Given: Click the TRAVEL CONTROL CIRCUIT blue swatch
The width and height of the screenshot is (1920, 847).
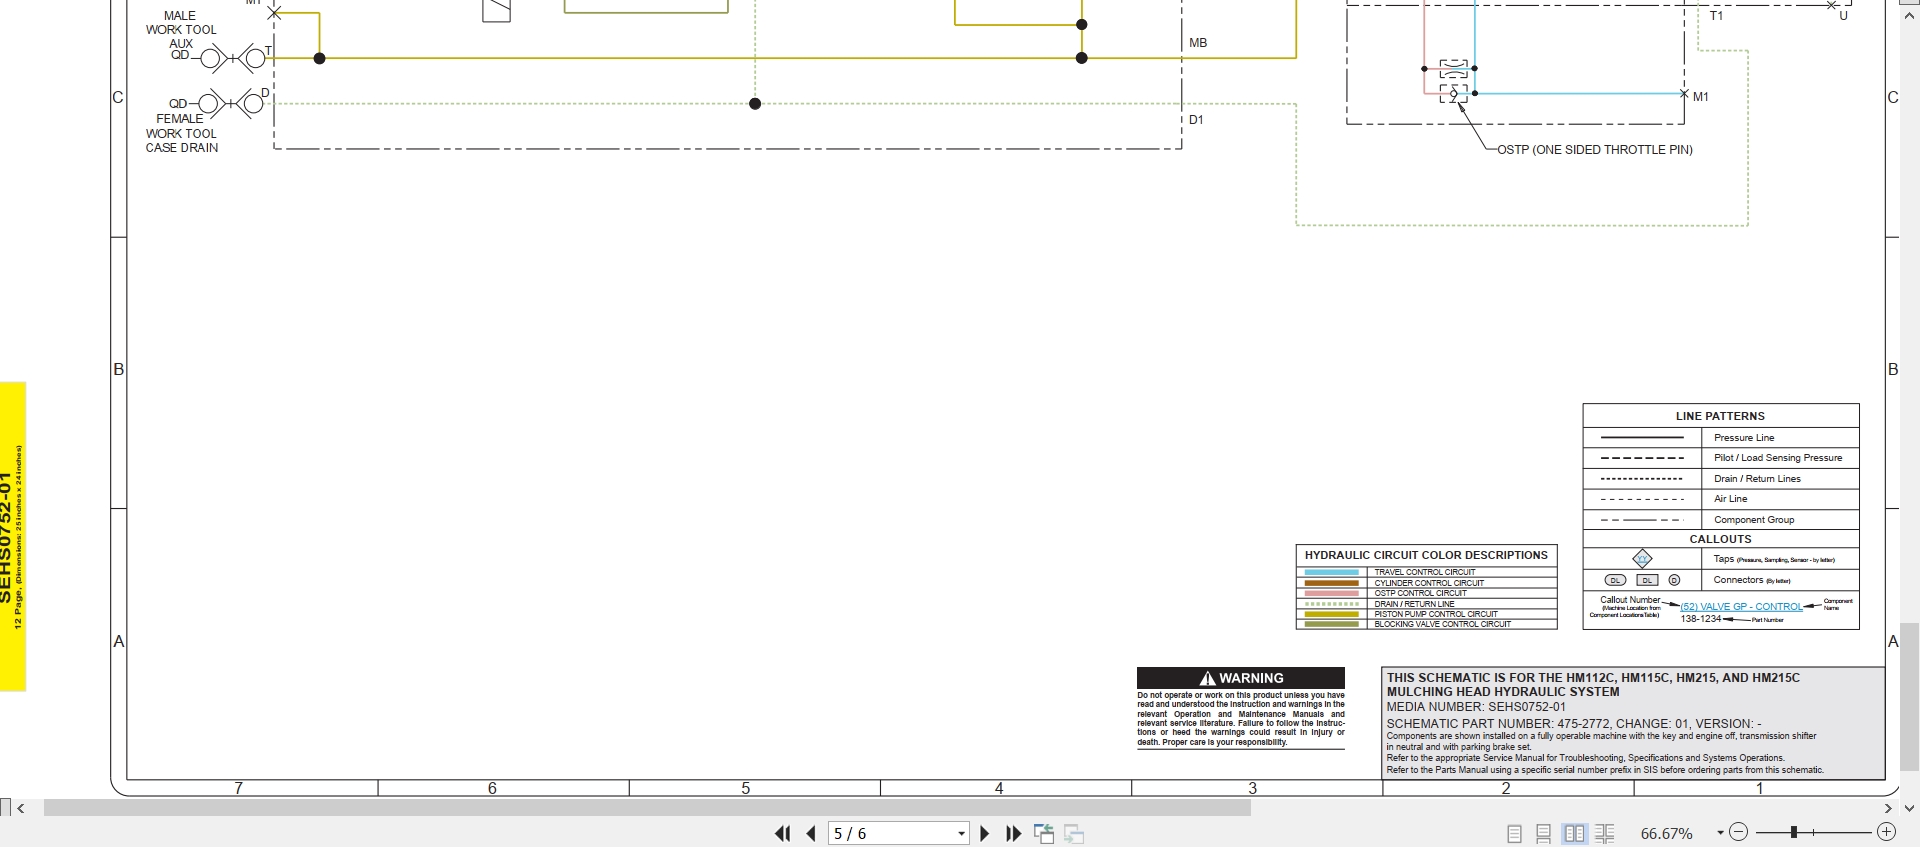Looking at the screenshot, I should pyautogui.click(x=1331, y=572).
